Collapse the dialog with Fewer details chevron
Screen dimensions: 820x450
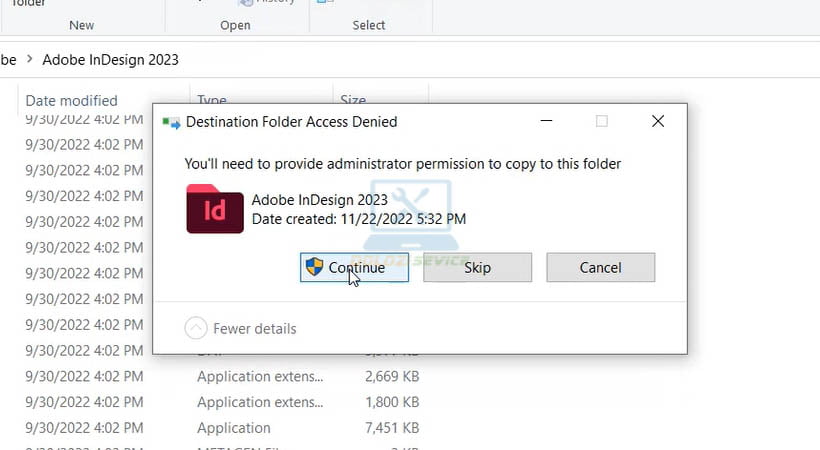pos(197,328)
